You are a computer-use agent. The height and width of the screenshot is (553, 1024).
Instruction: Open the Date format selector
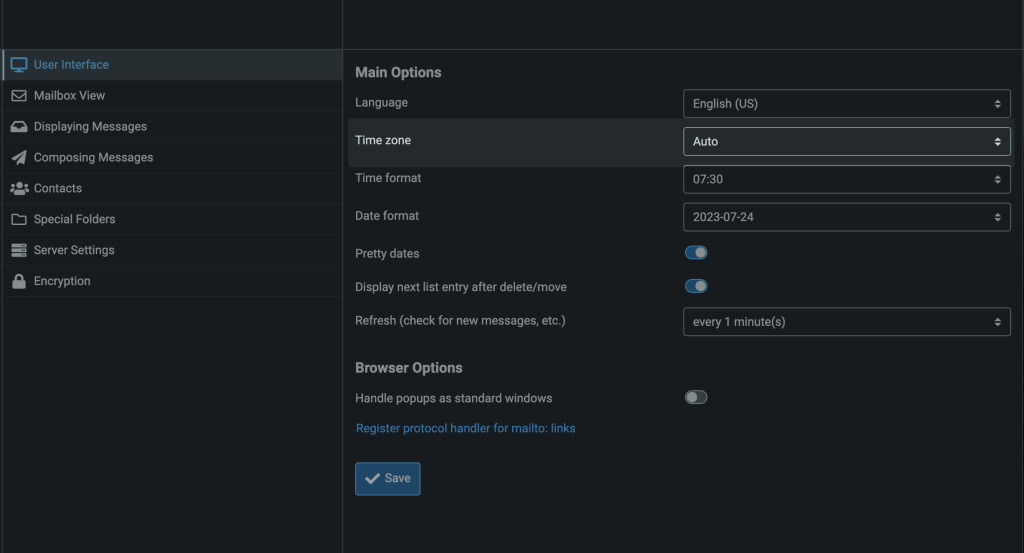click(846, 217)
